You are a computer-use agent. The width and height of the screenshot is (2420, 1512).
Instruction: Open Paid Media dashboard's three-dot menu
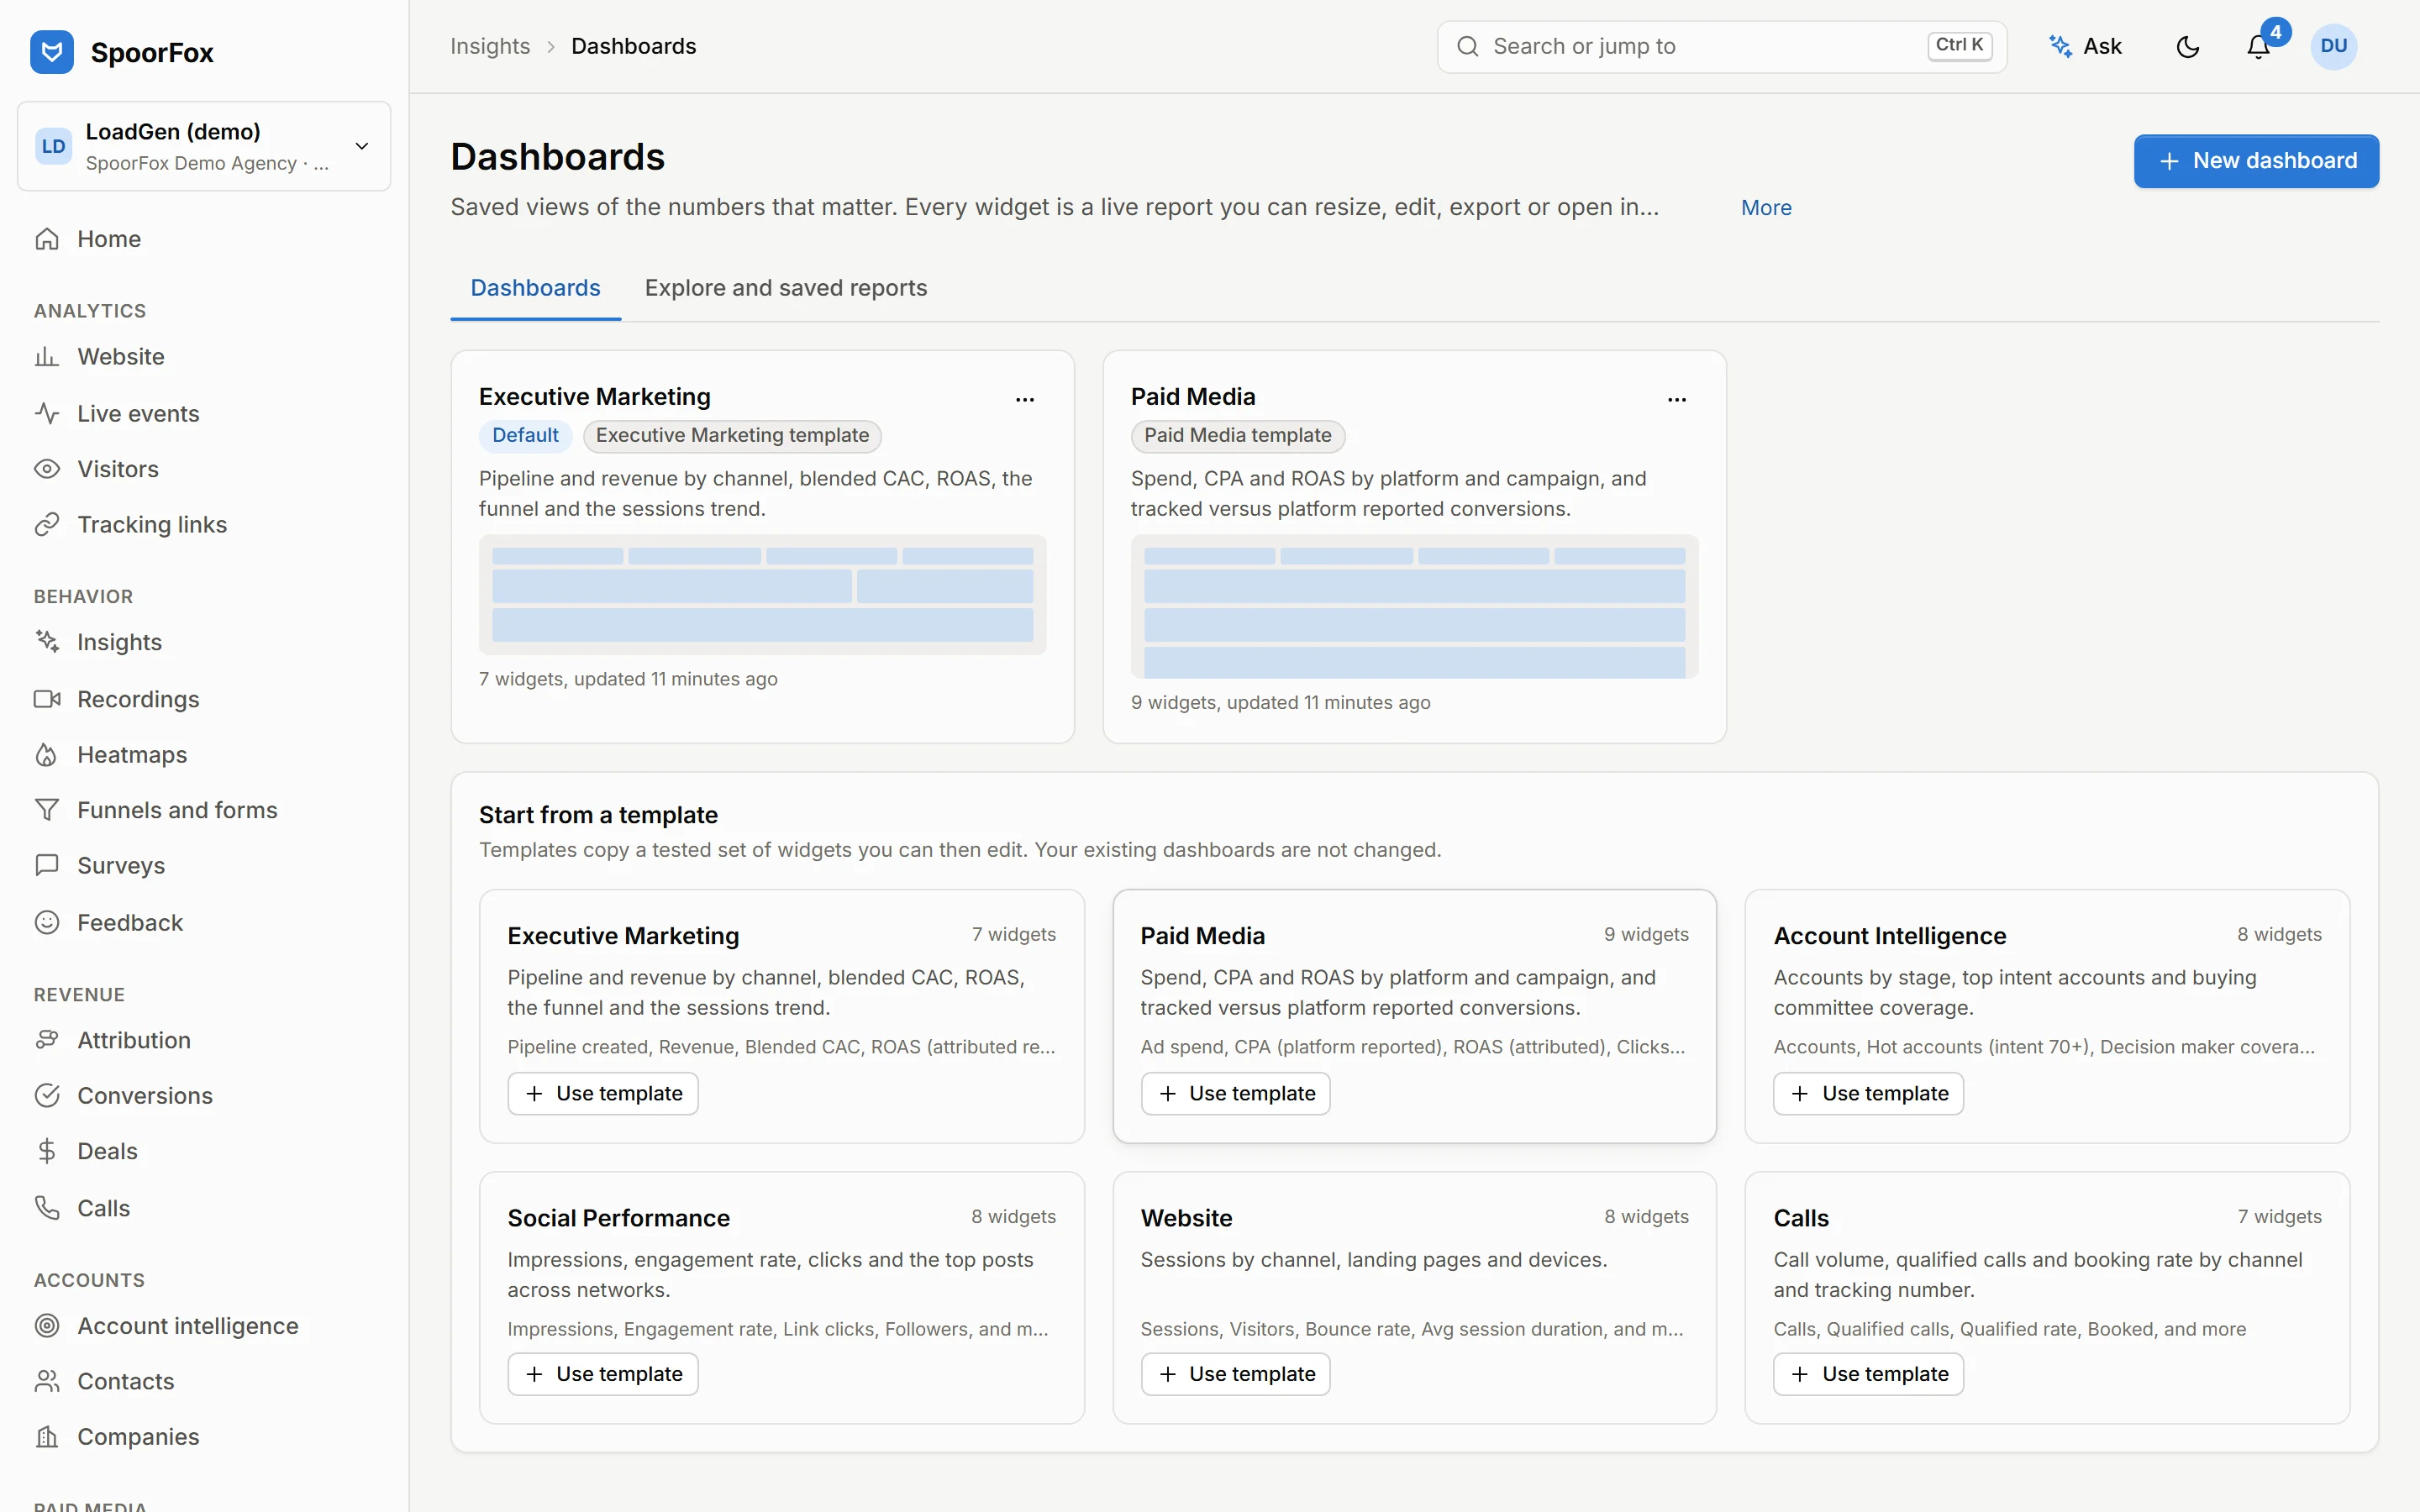click(1677, 399)
